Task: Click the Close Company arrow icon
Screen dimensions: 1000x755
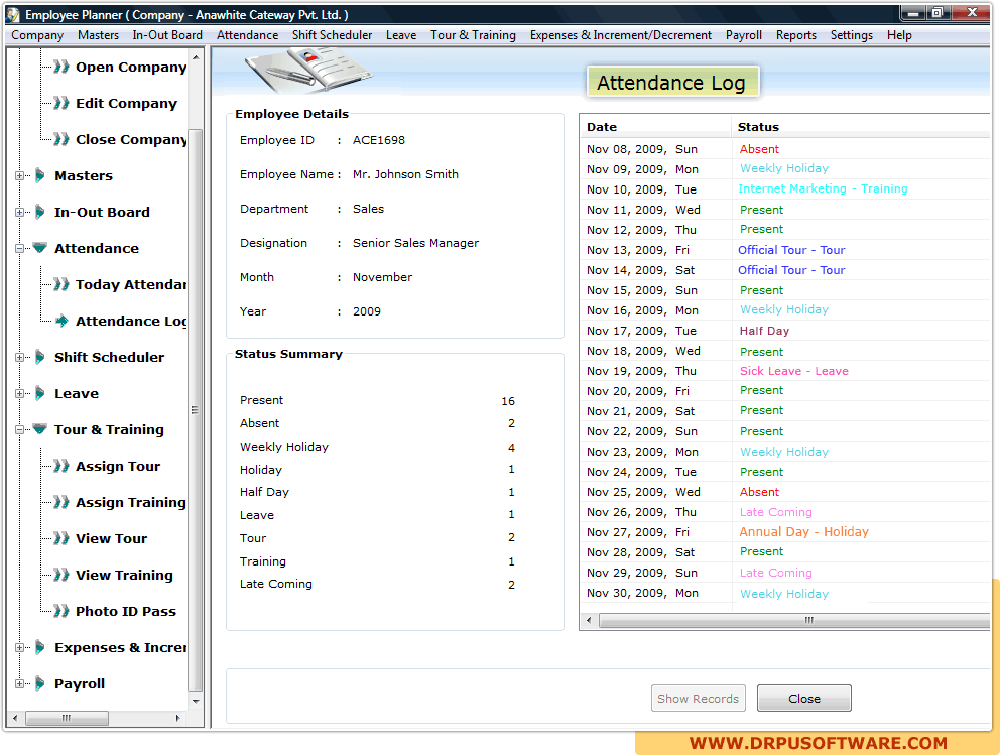Action: [x=61, y=139]
